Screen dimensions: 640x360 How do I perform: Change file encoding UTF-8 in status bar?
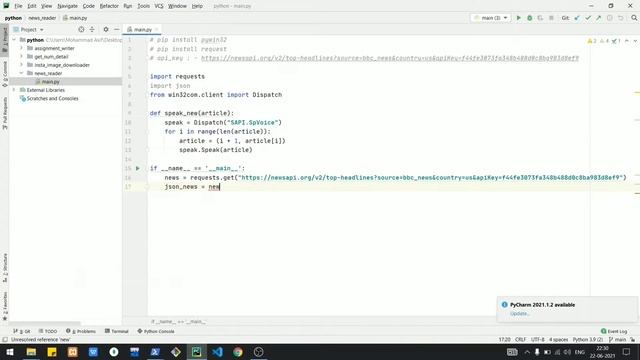538,340
